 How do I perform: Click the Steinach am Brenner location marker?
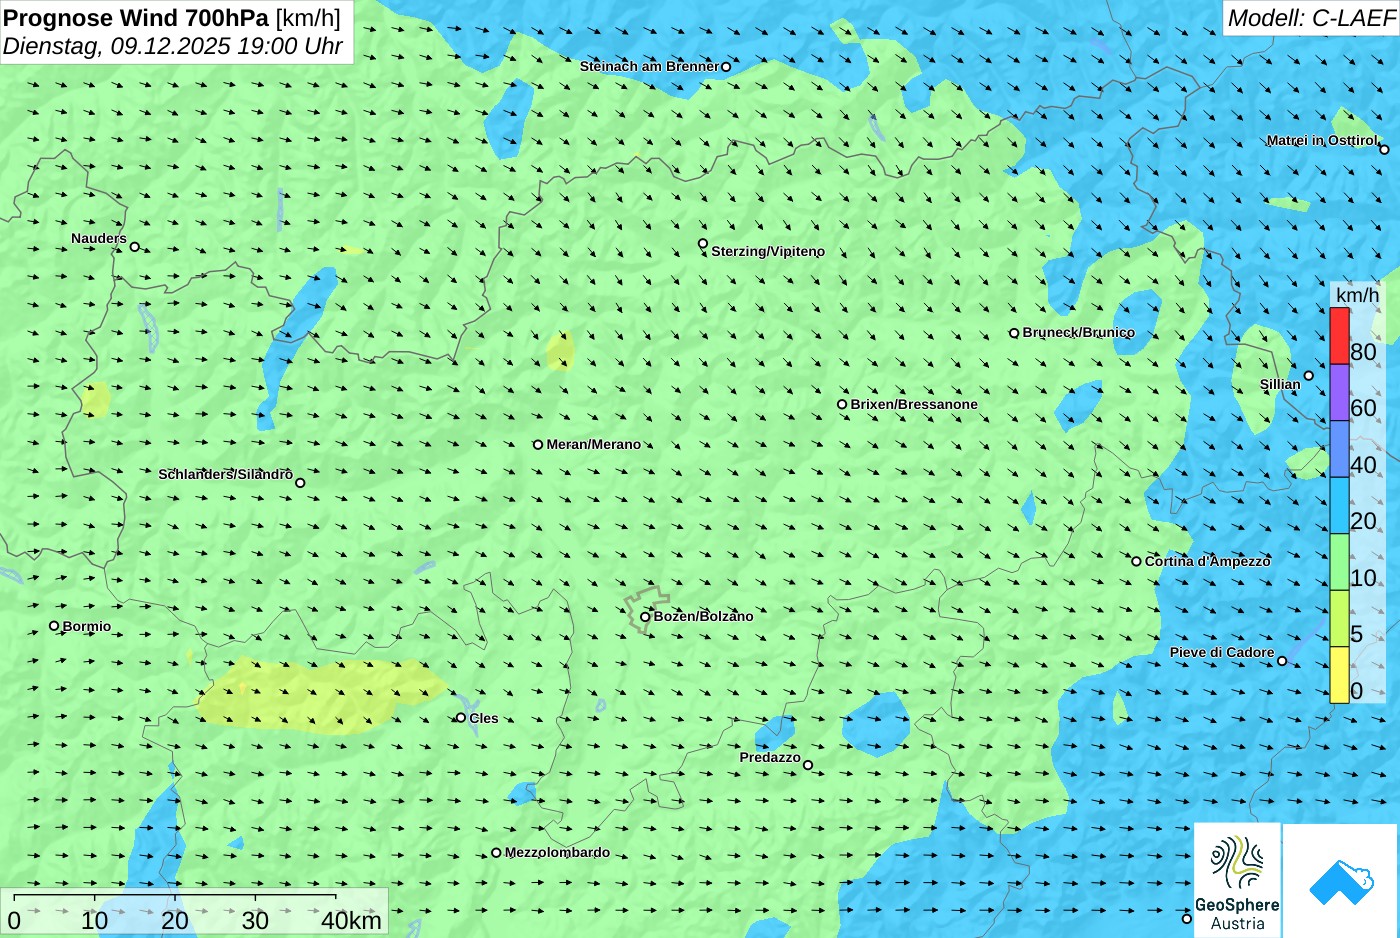click(x=726, y=67)
